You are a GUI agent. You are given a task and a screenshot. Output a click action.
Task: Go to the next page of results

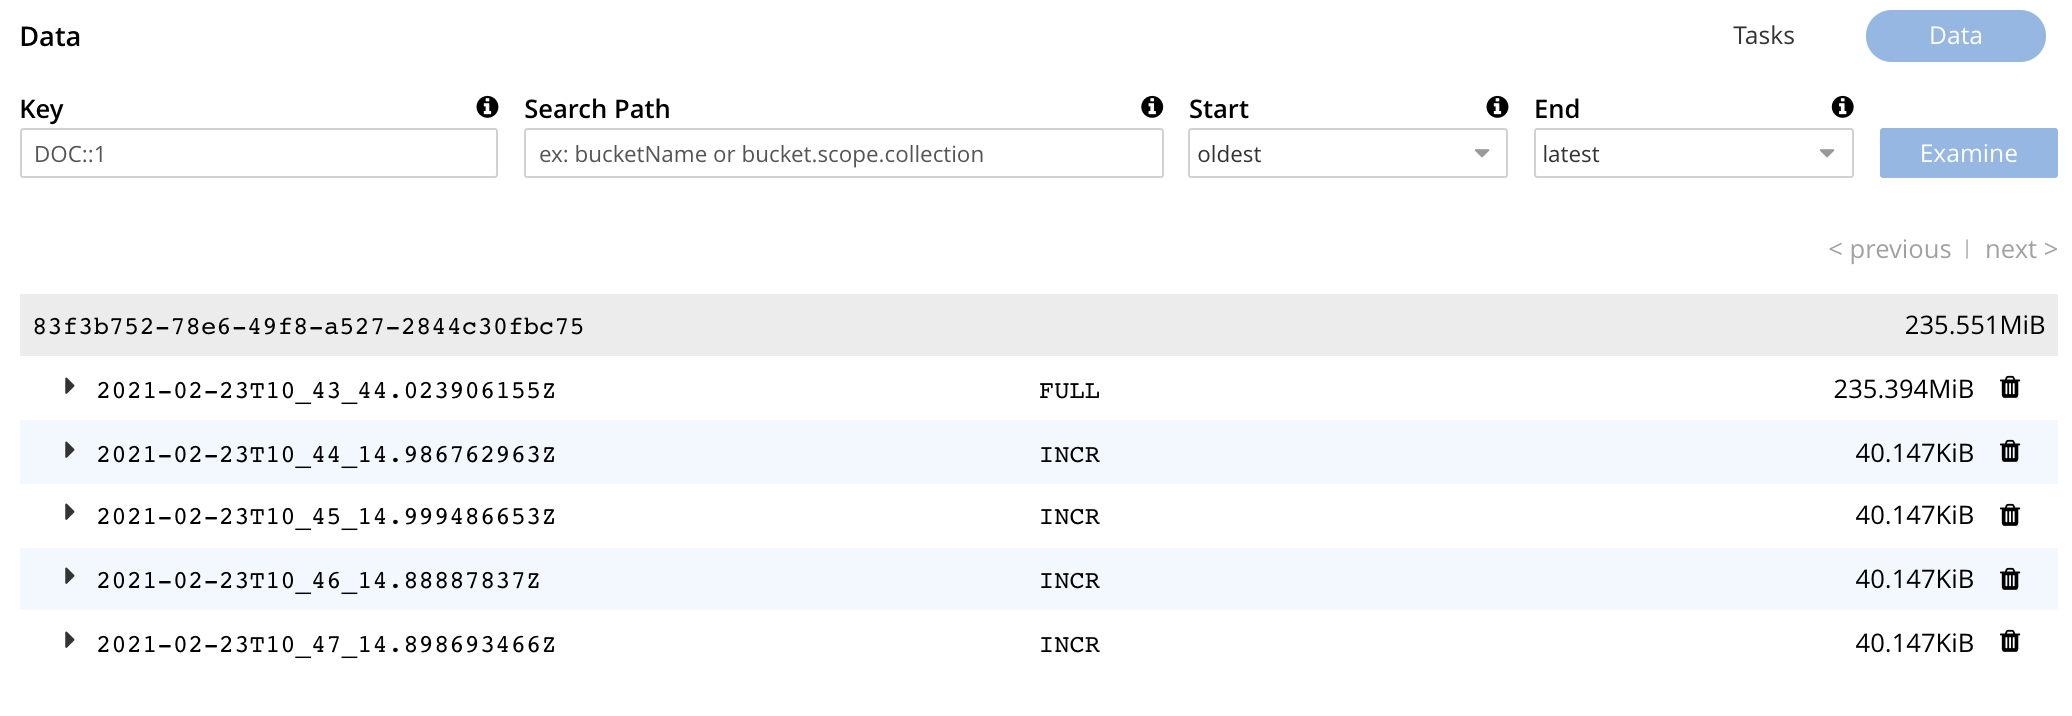coord(2020,249)
